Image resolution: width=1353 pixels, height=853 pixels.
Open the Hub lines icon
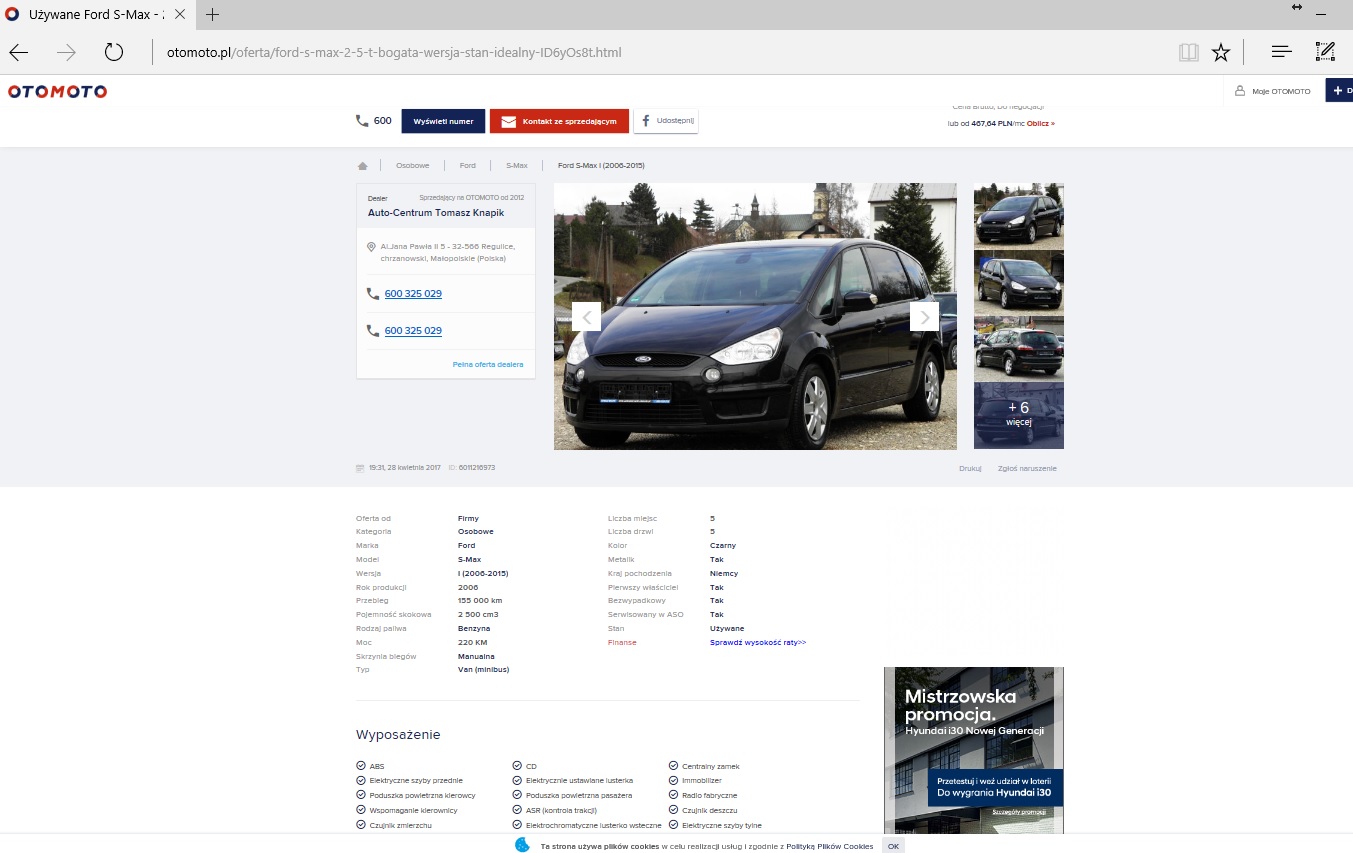[1281, 52]
